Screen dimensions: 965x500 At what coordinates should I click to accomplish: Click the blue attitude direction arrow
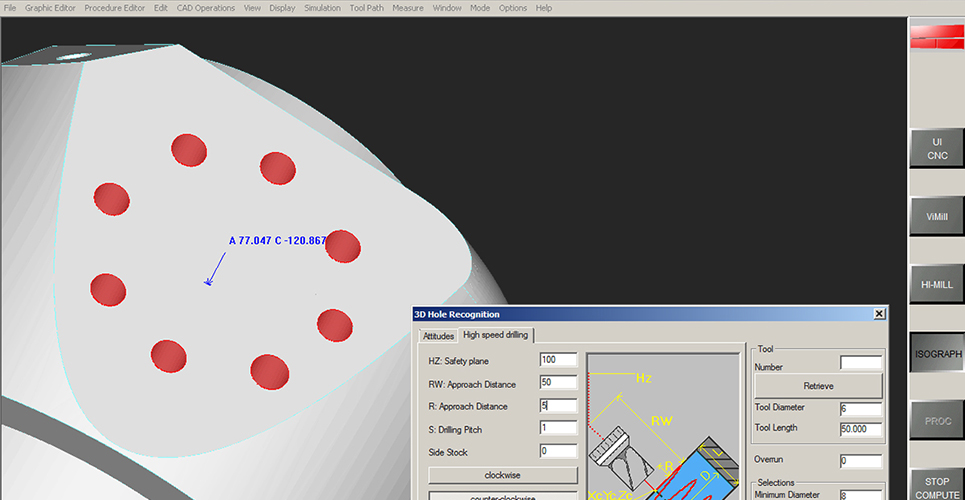(x=215, y=269)
